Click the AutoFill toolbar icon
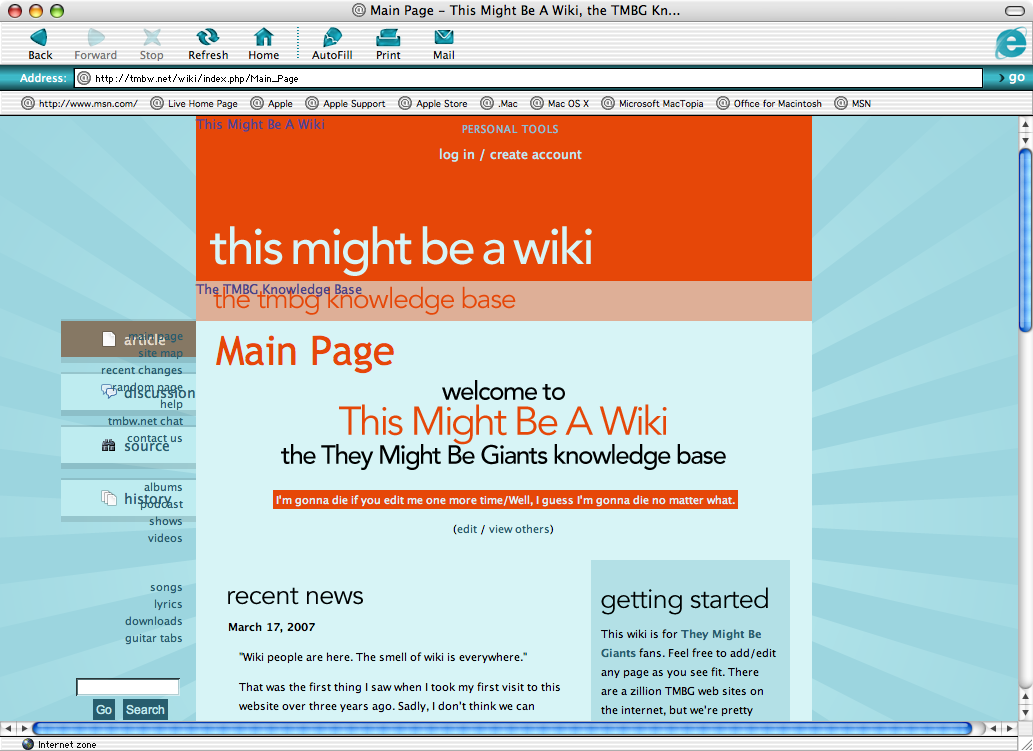Image resolution: width=1033 pixels, height=751 pixels. (332, 44)
